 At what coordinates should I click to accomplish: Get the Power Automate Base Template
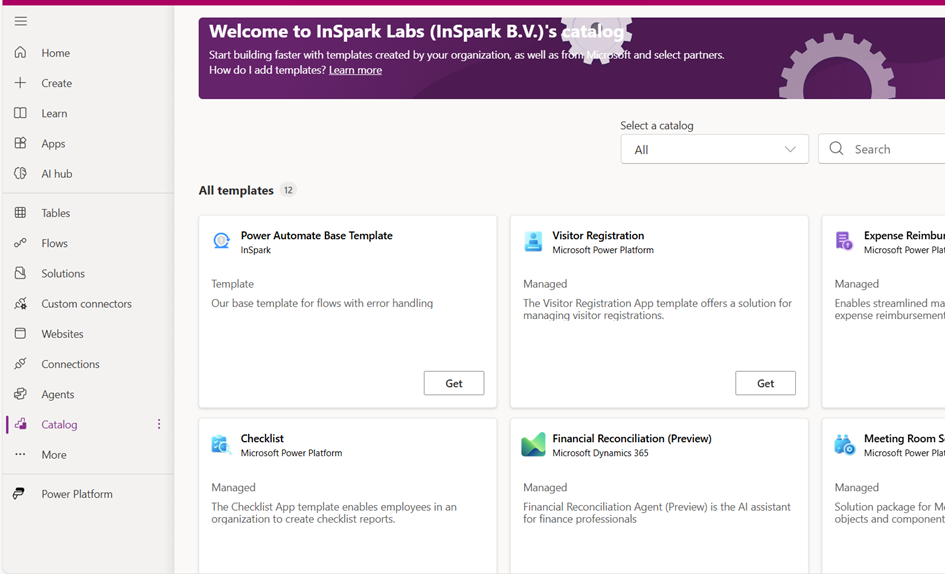[454, 383]
